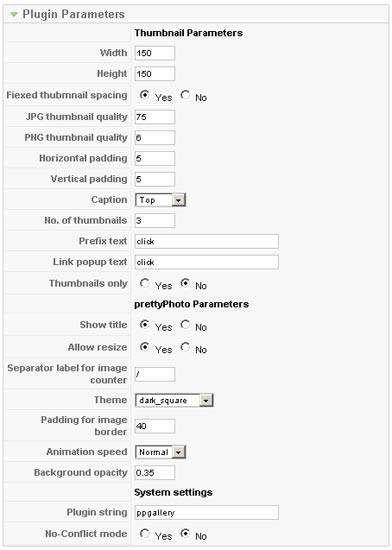Collapse the Plugin Parameters panel arrow

tap(14, 14)
